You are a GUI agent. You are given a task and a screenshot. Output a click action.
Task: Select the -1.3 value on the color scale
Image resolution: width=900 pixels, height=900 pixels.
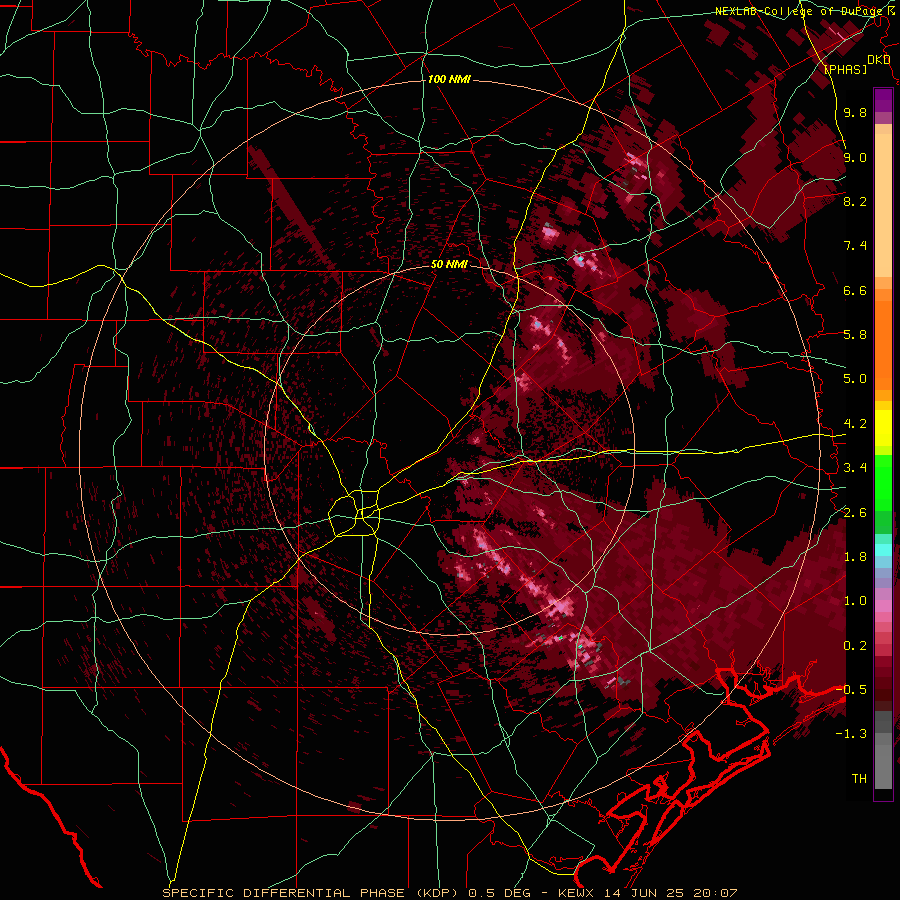[x=851, y=734]
